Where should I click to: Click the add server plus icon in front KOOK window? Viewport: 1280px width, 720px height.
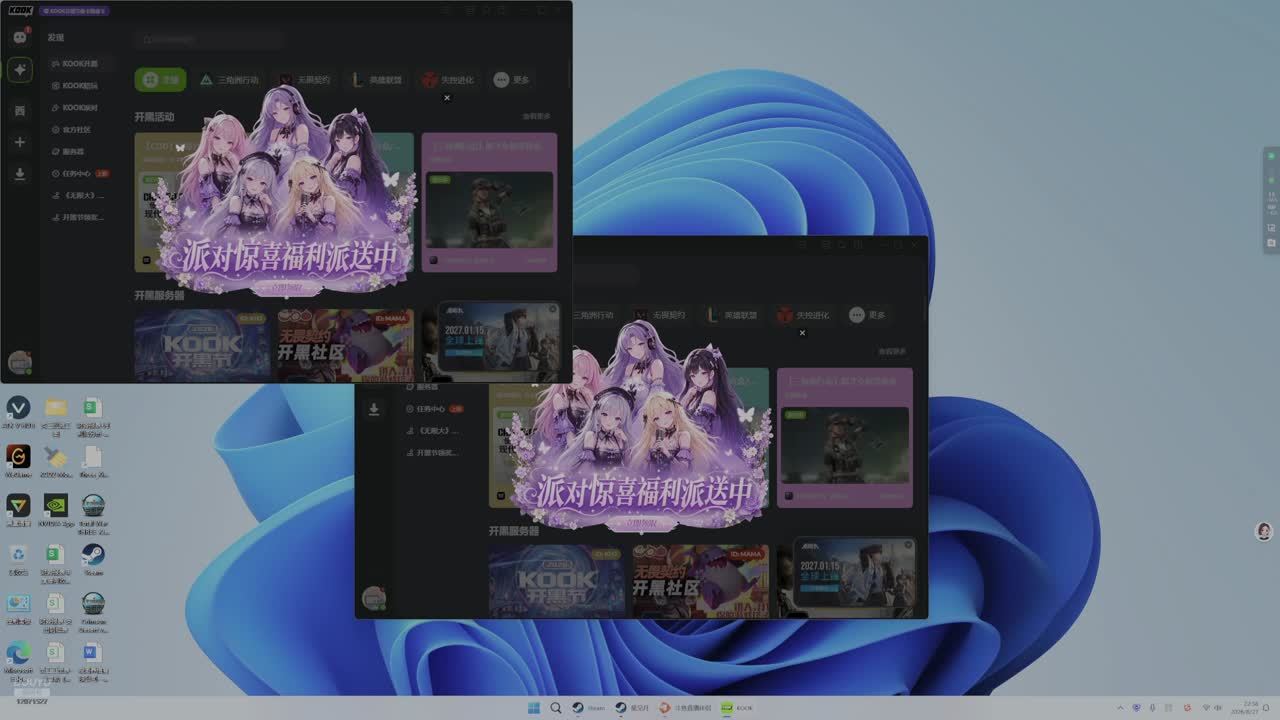click(x=19, y=142)
